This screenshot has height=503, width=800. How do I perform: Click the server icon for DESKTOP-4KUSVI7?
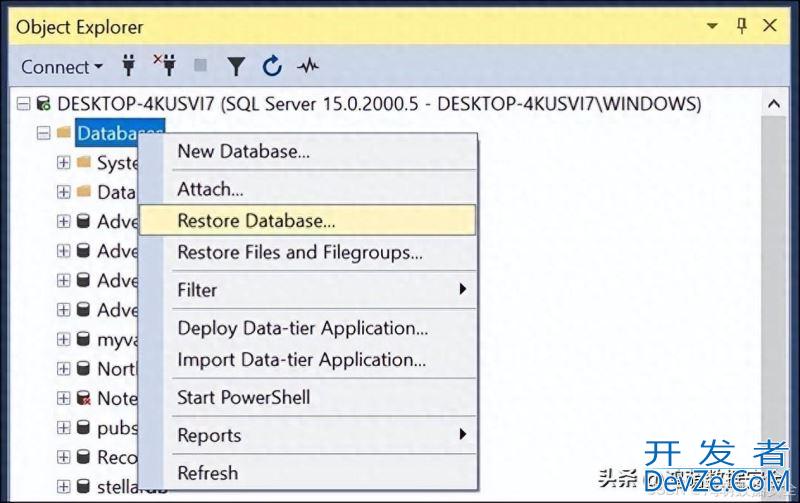click(44, 104)
